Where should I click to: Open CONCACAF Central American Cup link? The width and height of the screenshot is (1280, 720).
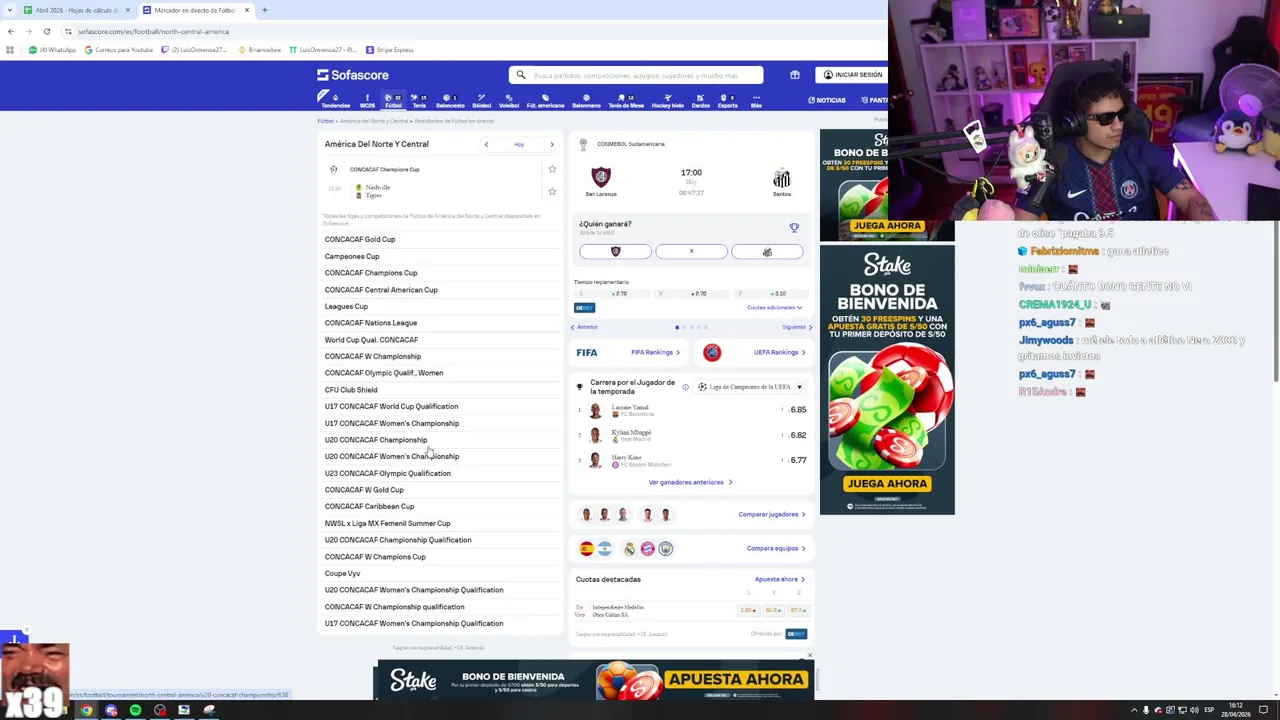click(381, 290)
